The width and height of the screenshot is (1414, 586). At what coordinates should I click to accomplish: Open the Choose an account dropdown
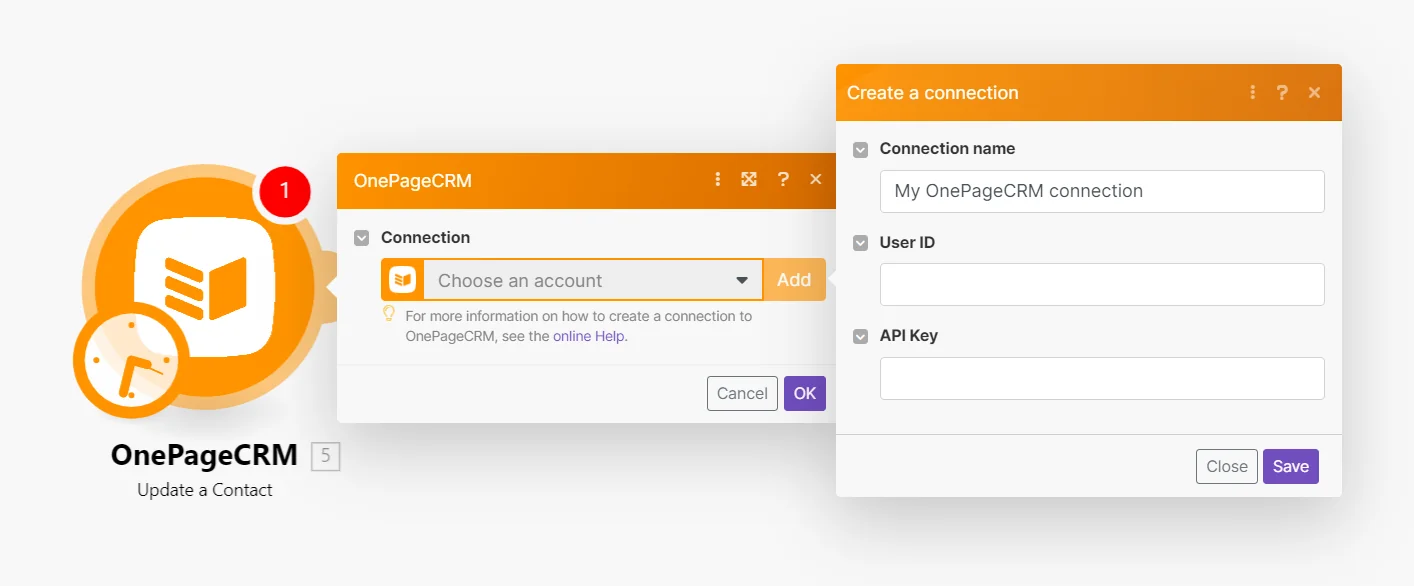(593, 280)
